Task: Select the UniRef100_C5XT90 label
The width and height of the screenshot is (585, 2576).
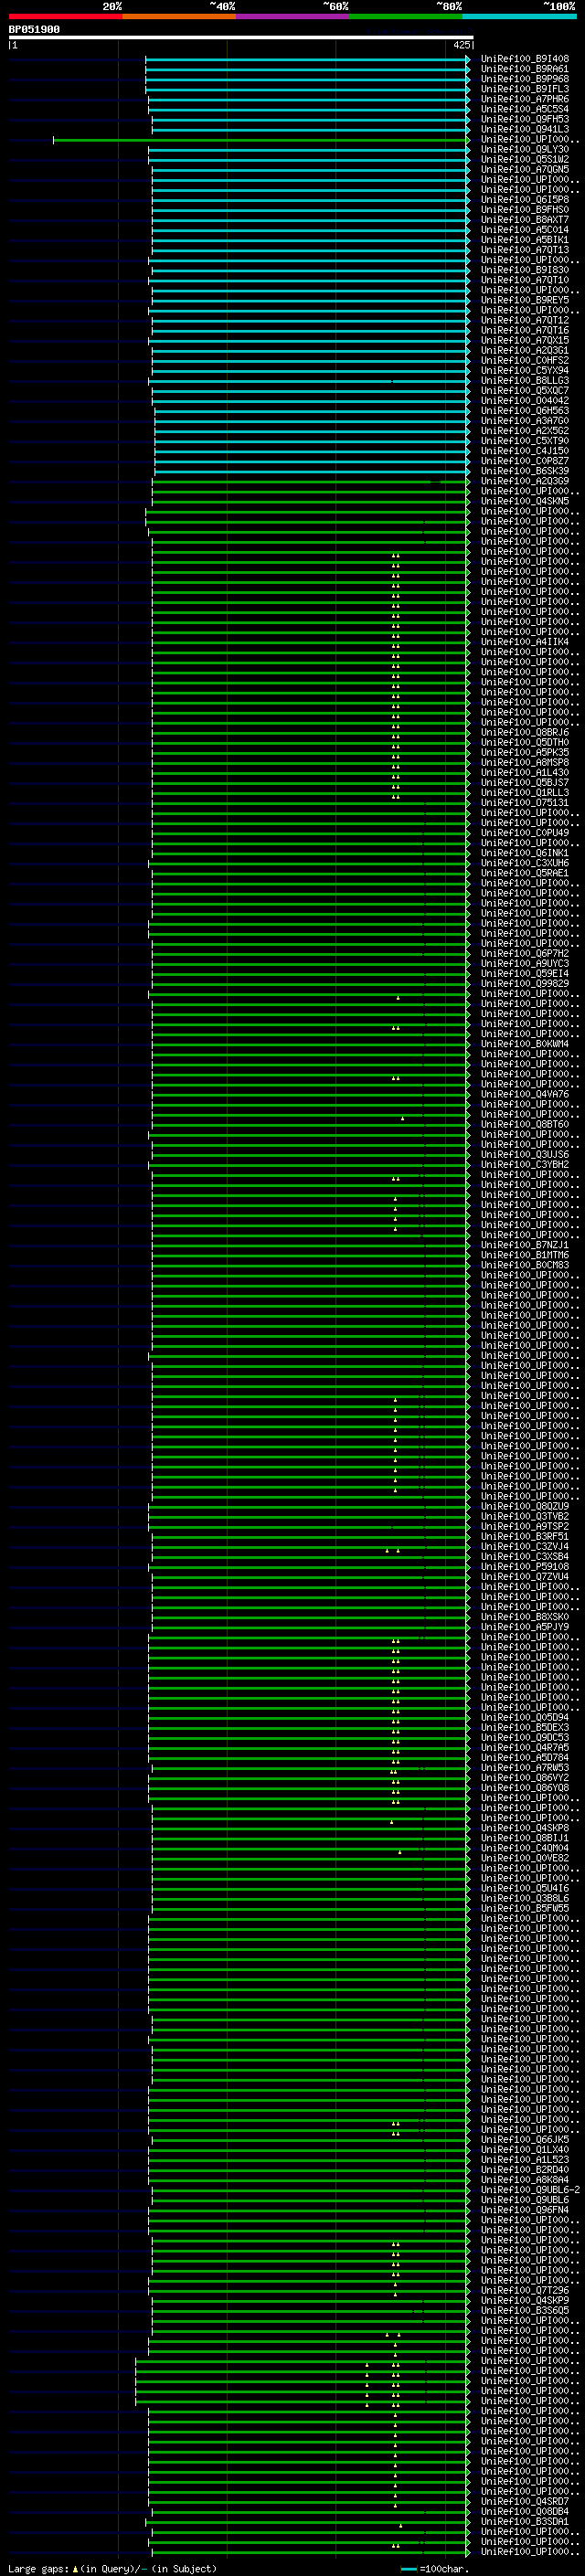Action: (525, 441)
